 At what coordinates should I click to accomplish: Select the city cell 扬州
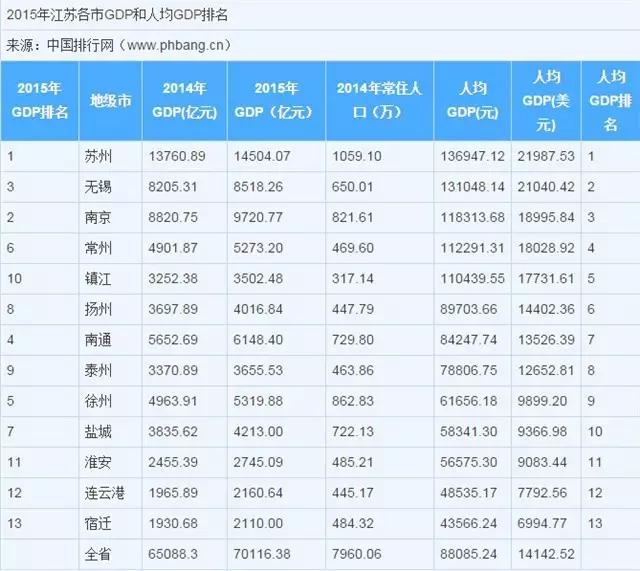click(98, 309)
